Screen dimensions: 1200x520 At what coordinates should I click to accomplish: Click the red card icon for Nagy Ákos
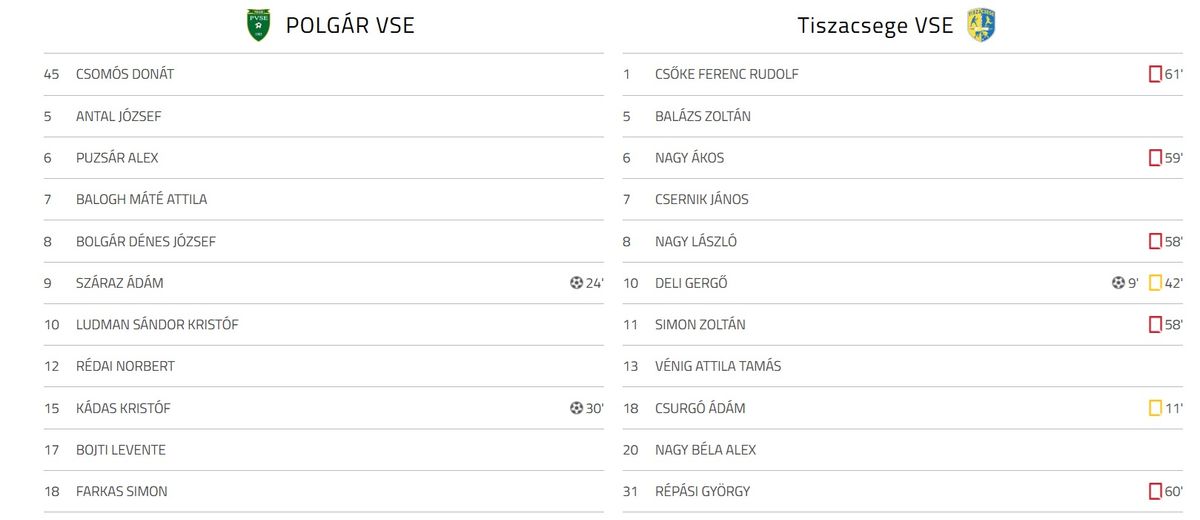pos(1155,158)
